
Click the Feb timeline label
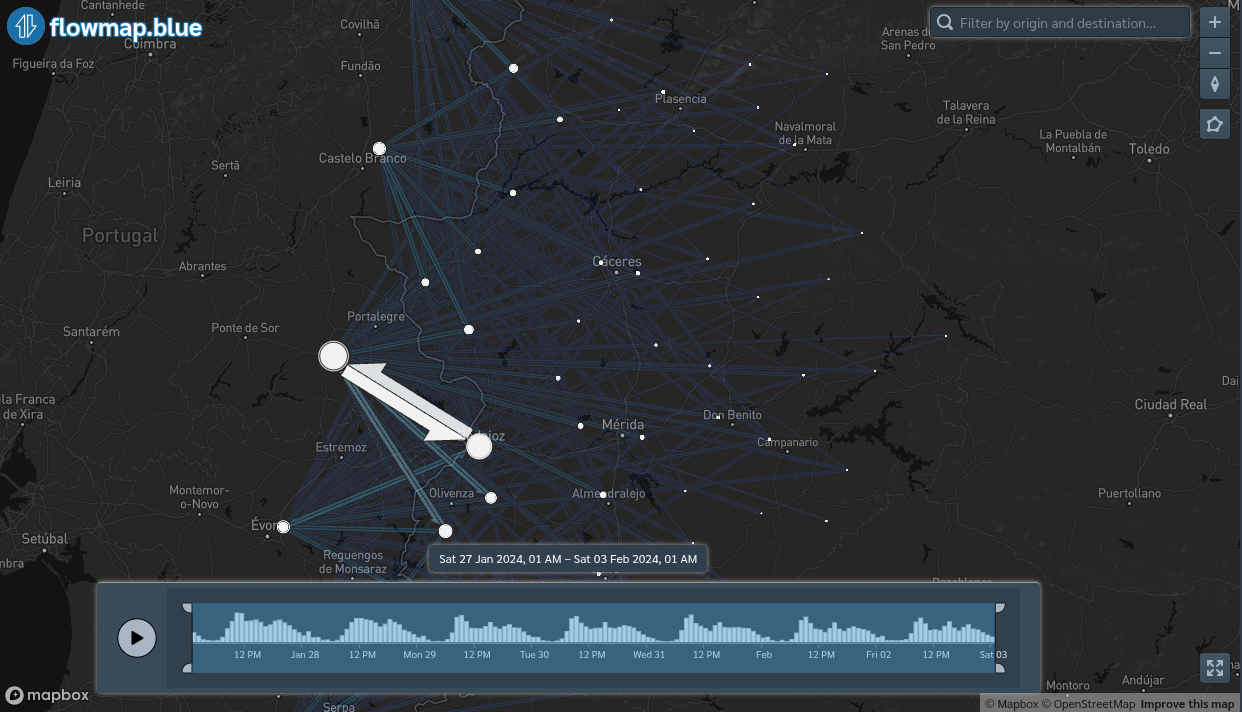point(764,655)
